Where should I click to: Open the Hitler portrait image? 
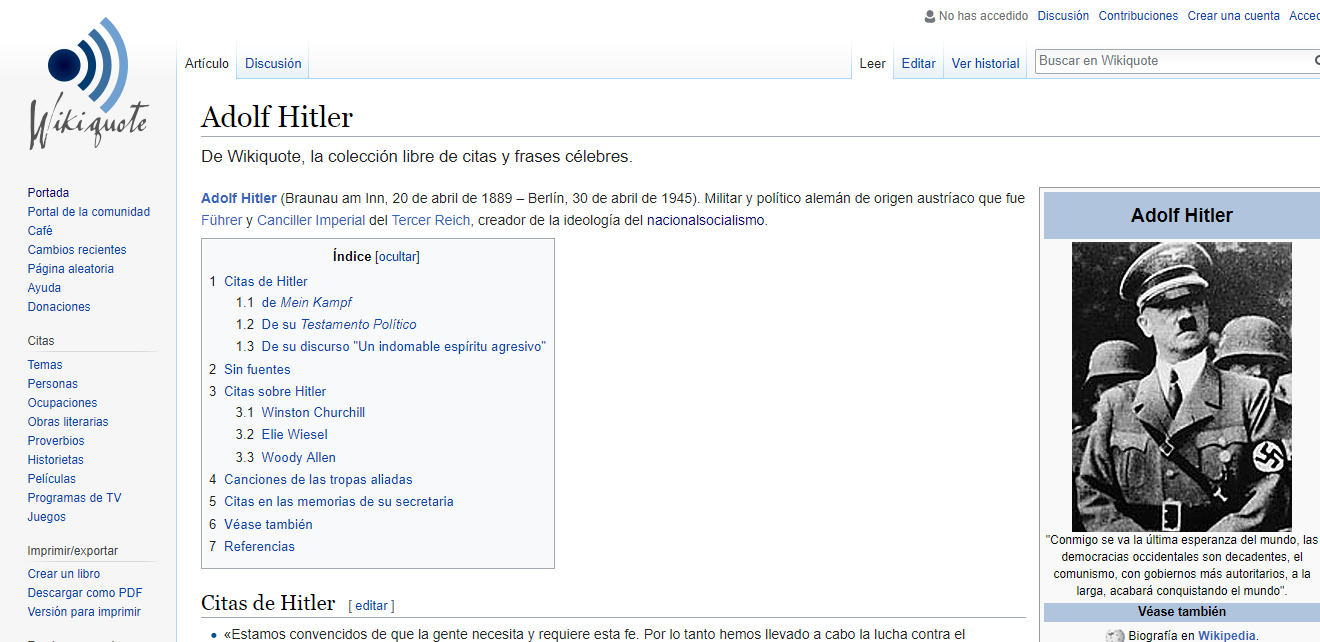coord(1182,386)
